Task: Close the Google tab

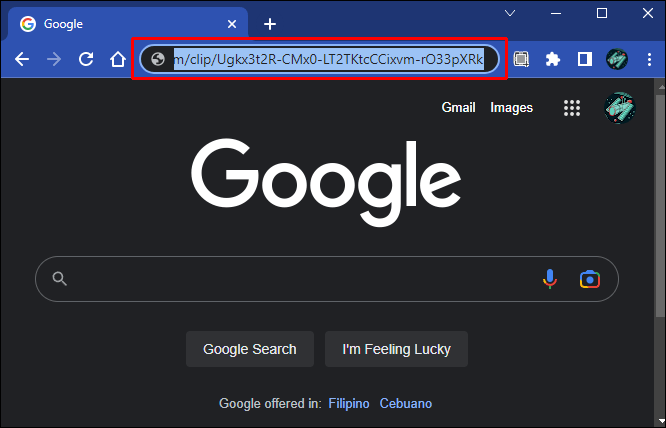Action: (232, 24)
